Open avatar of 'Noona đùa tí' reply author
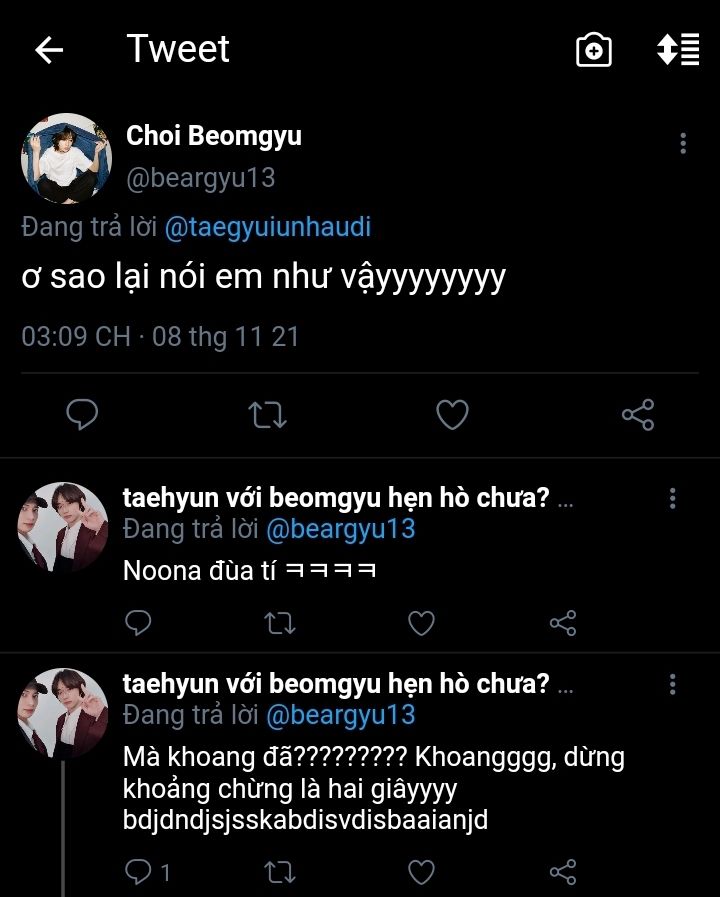The width and height of the screenshot is (720, 897). point(63,527)
